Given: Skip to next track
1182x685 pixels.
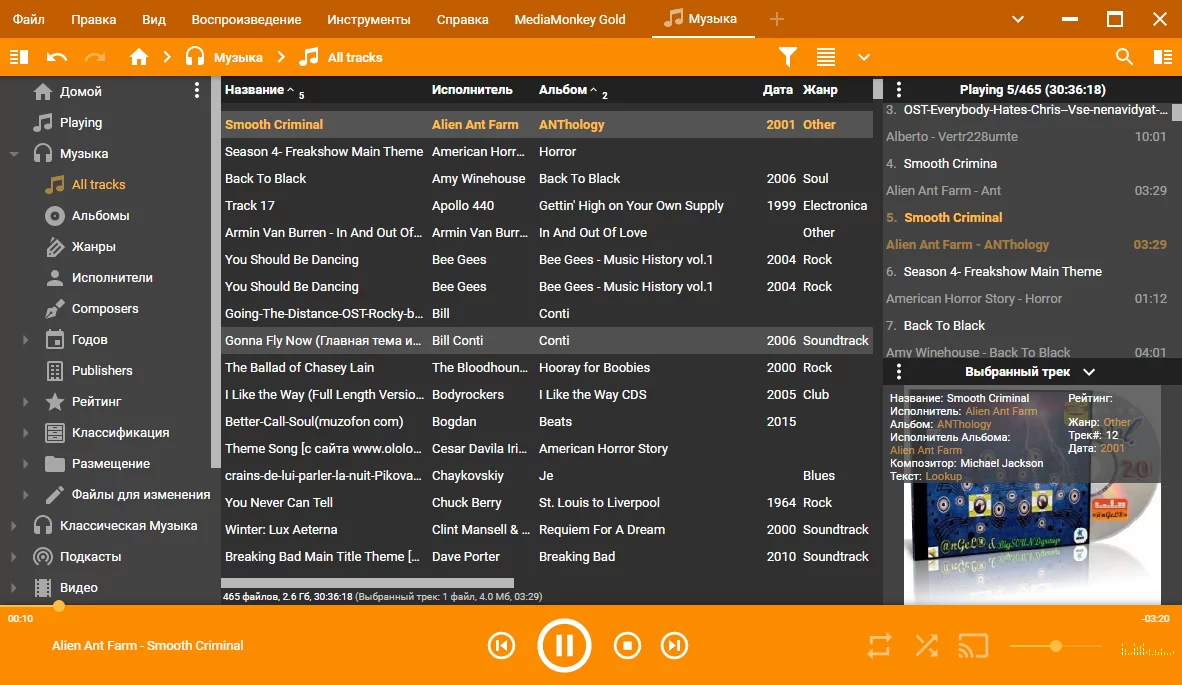Looking at the screenshot, I should coord(675,646).
